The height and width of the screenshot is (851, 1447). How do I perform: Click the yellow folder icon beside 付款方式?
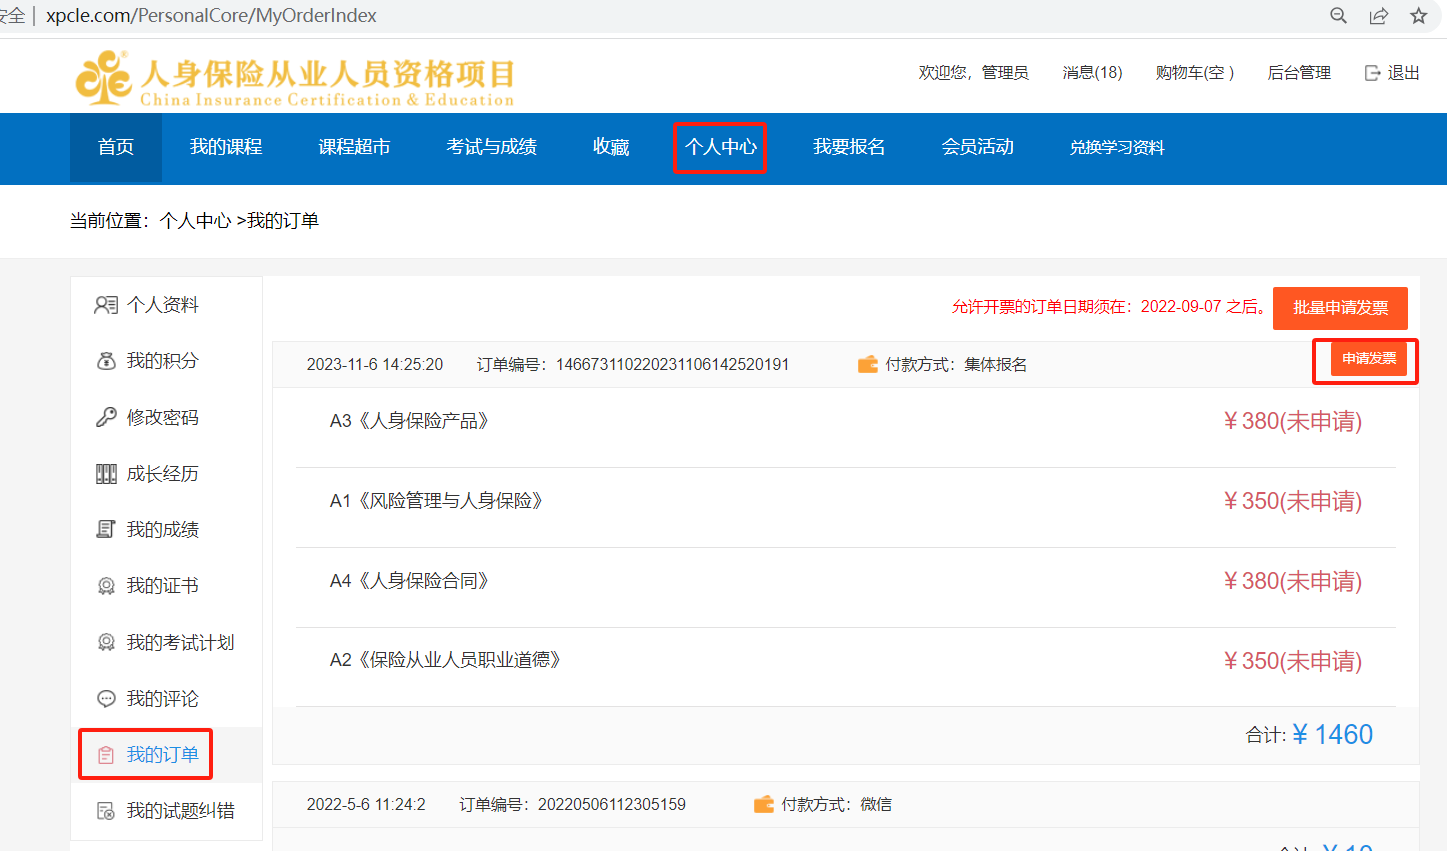pos(866,364)
